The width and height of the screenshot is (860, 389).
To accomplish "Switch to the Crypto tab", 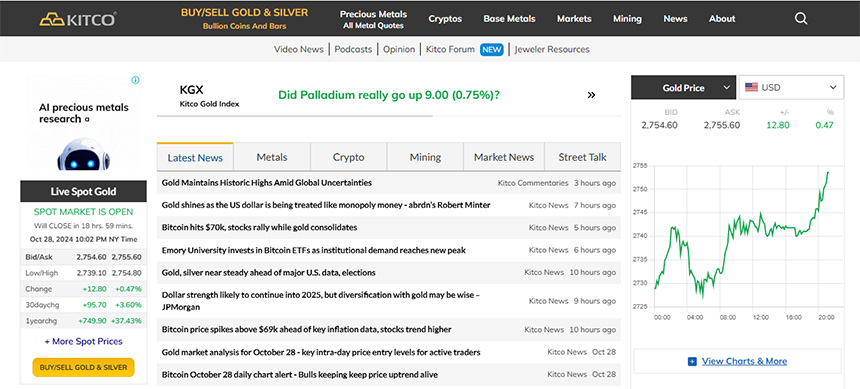I will point(349,157).
